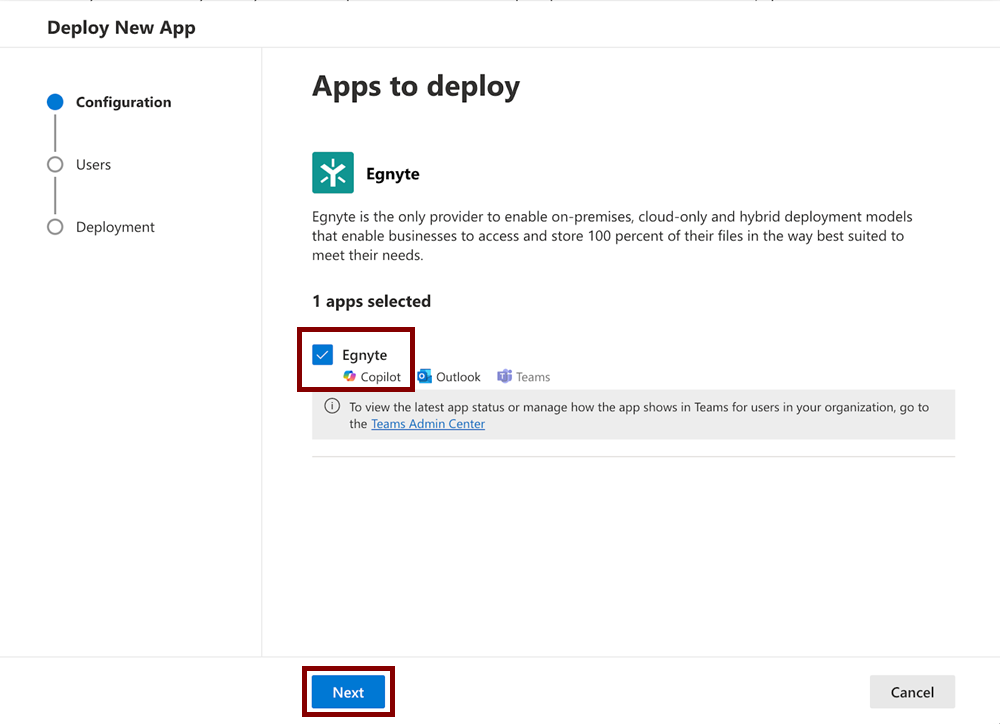Click the bold Egnyte heading beside the logo

(393, 174)
